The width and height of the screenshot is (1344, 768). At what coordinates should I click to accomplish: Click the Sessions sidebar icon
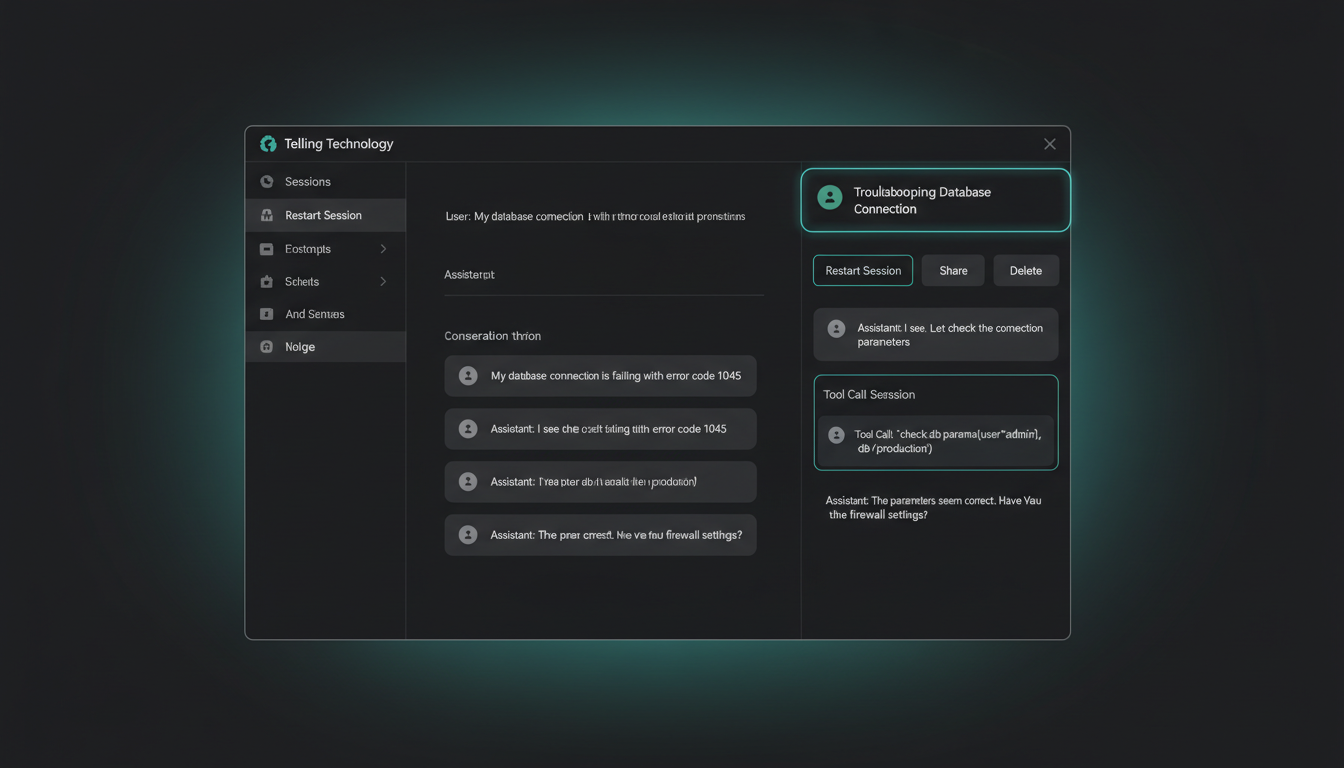(x=266, y=182)
